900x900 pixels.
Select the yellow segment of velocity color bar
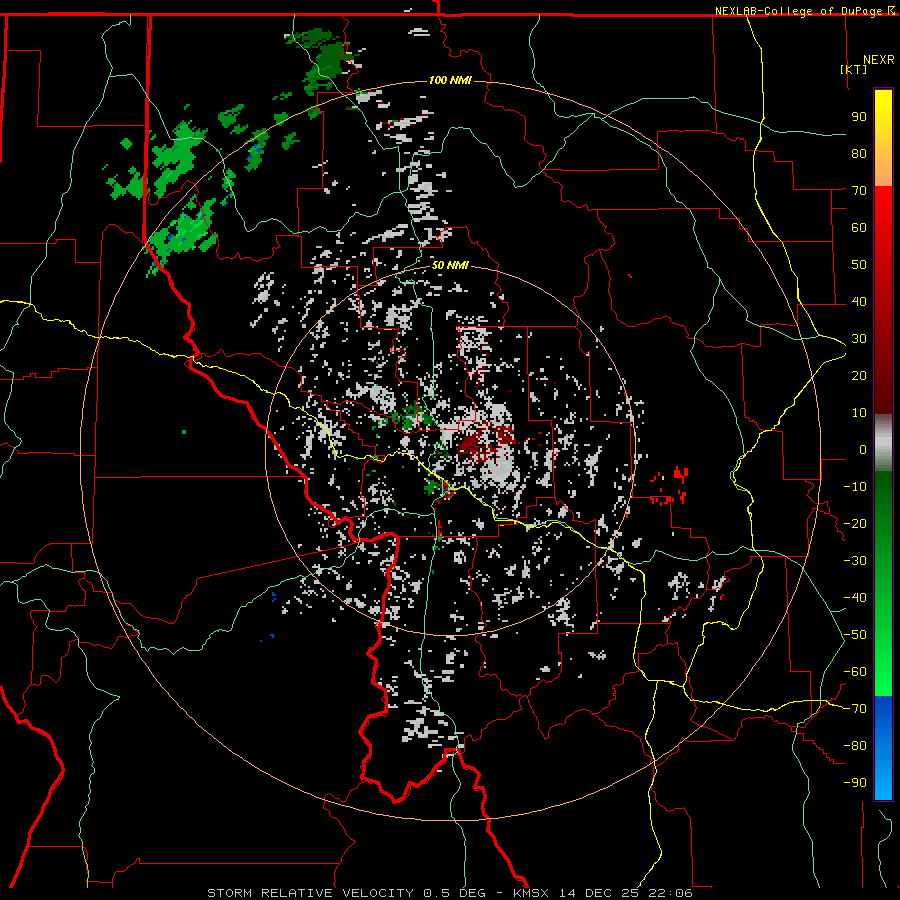(x=883, y=138)
